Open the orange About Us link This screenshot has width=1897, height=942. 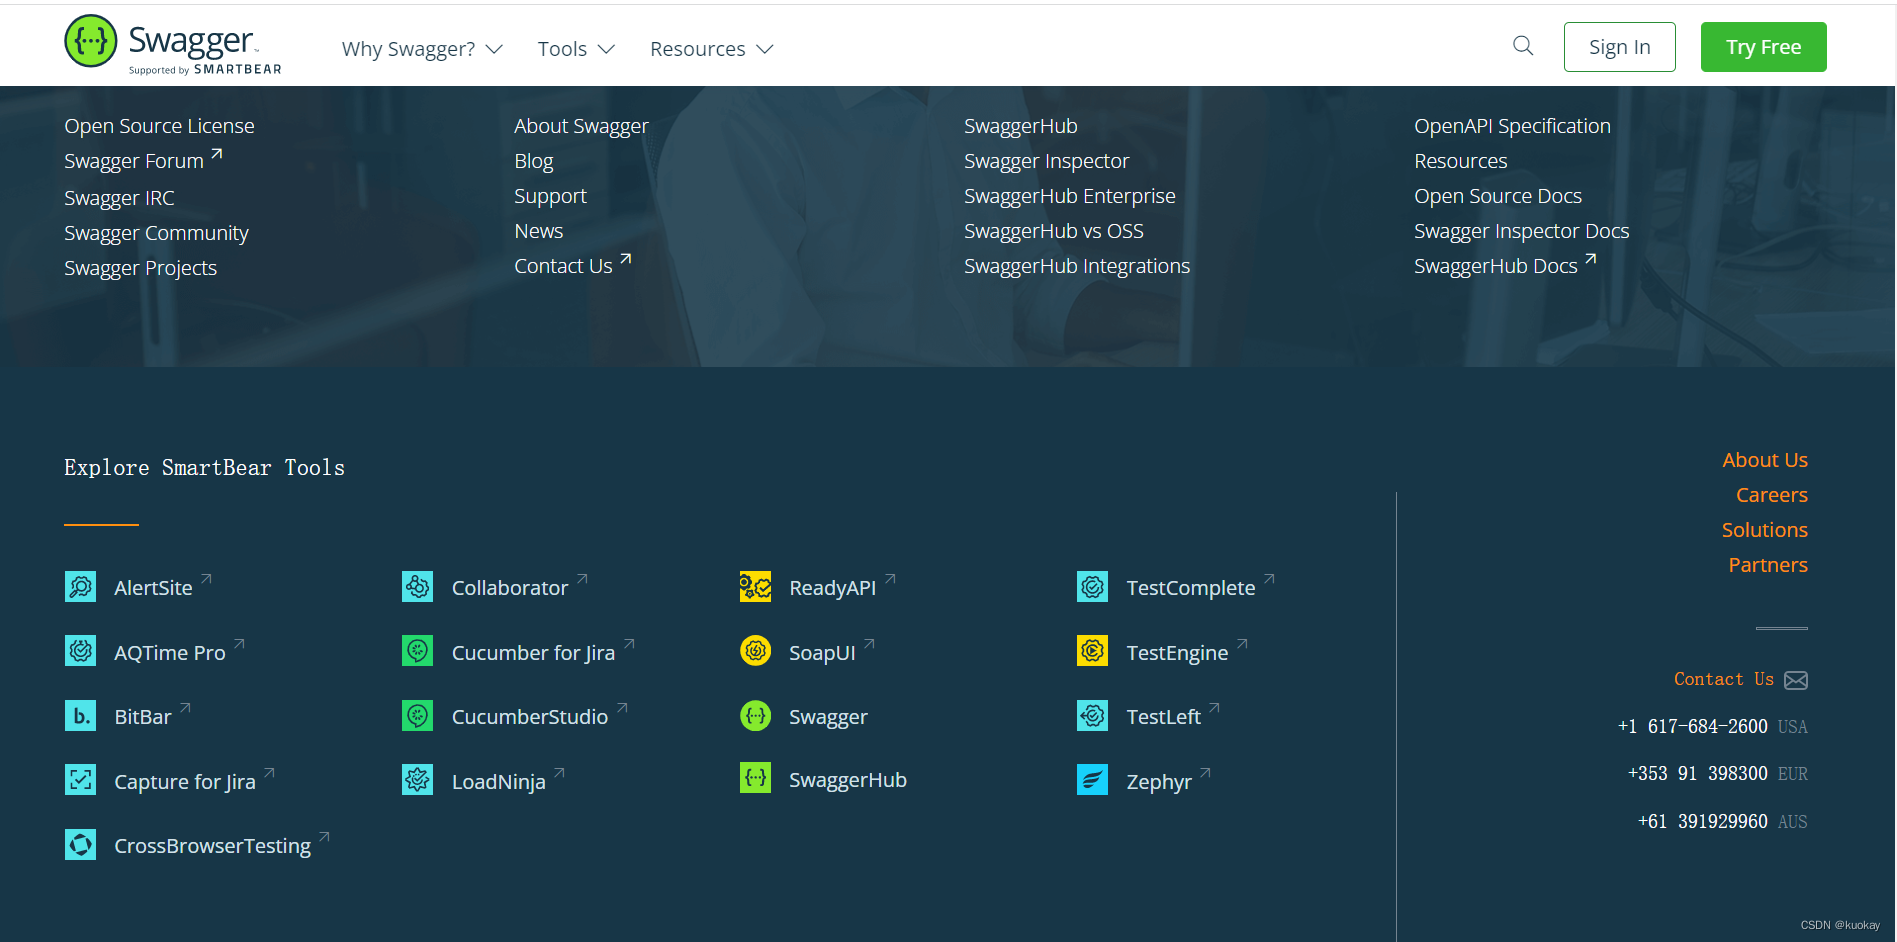pyautogui.click(x=1765, y=460)
